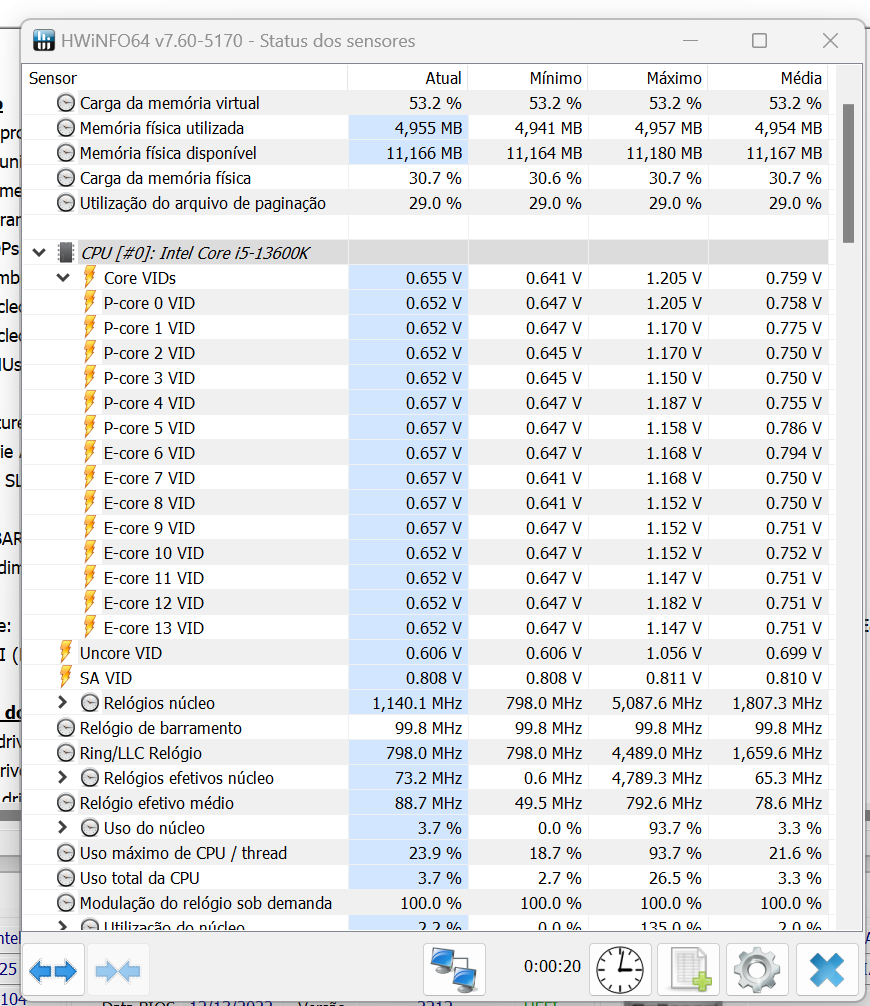Select the P-core 3 VID row
Image resolution: width=870 pixels, height=1006 pixels.
425,378
